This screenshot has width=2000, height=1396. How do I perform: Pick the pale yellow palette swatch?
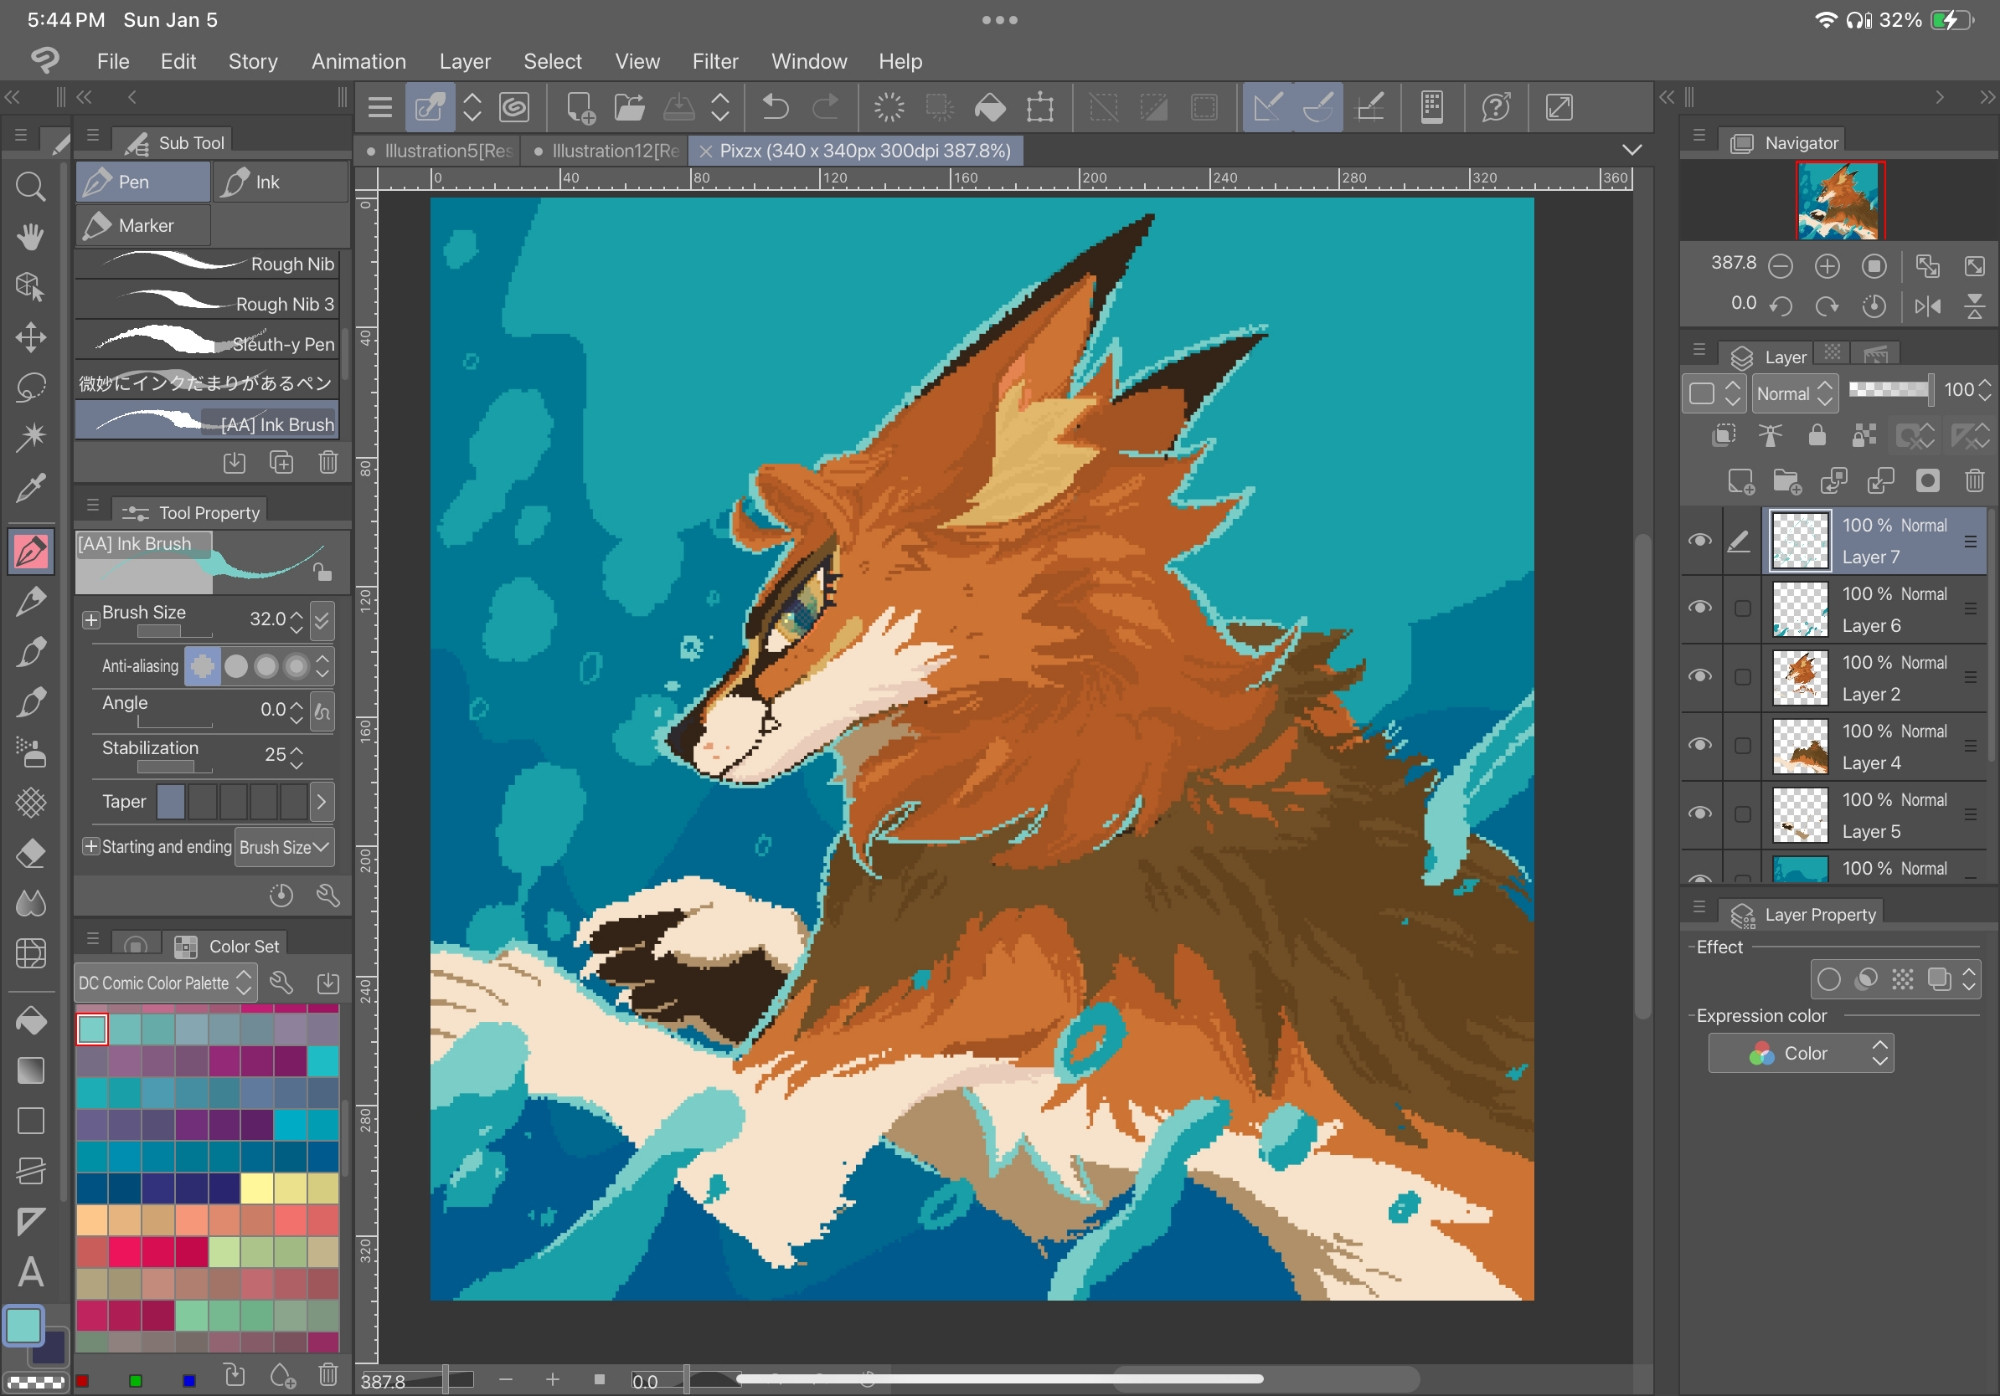257,1188
